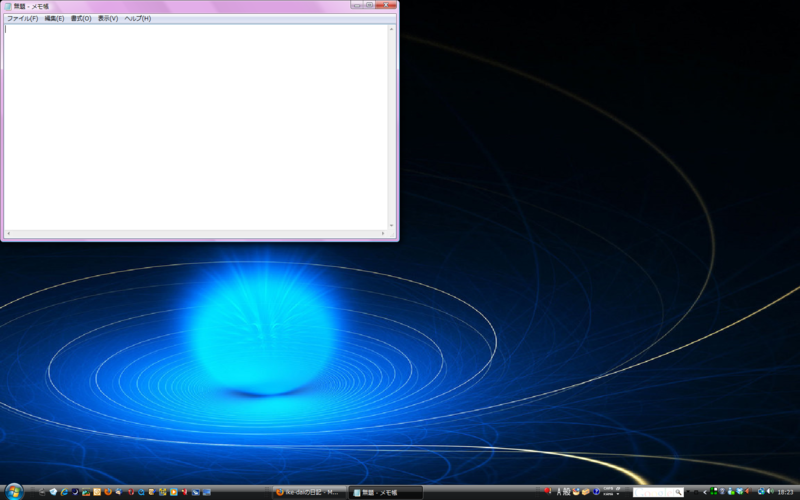Click the green squares tray icon

click(x=713, y=492)
